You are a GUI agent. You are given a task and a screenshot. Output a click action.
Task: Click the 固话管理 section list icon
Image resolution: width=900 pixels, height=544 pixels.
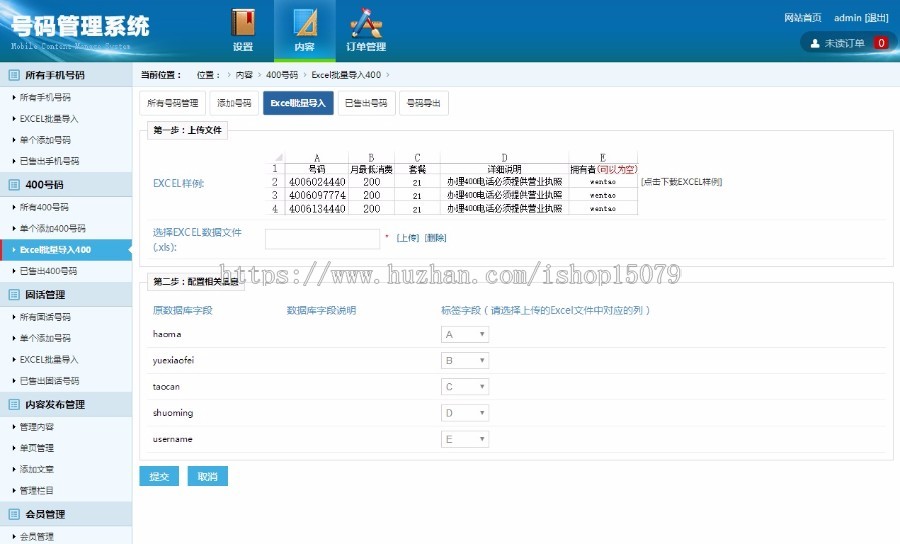[14, 295]
